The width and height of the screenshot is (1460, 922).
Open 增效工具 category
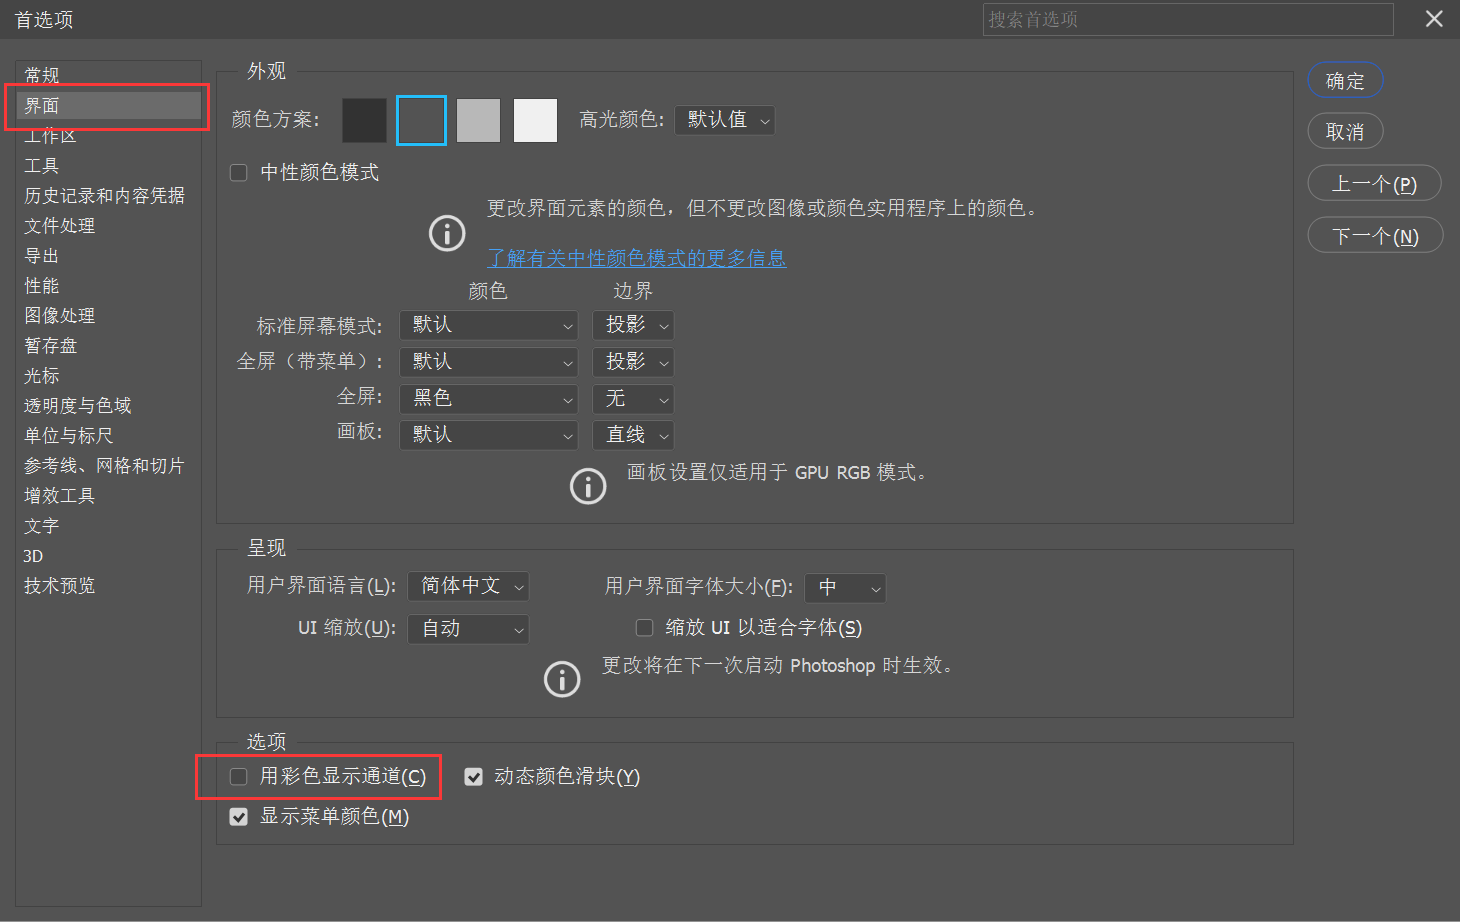click(109, 496)
